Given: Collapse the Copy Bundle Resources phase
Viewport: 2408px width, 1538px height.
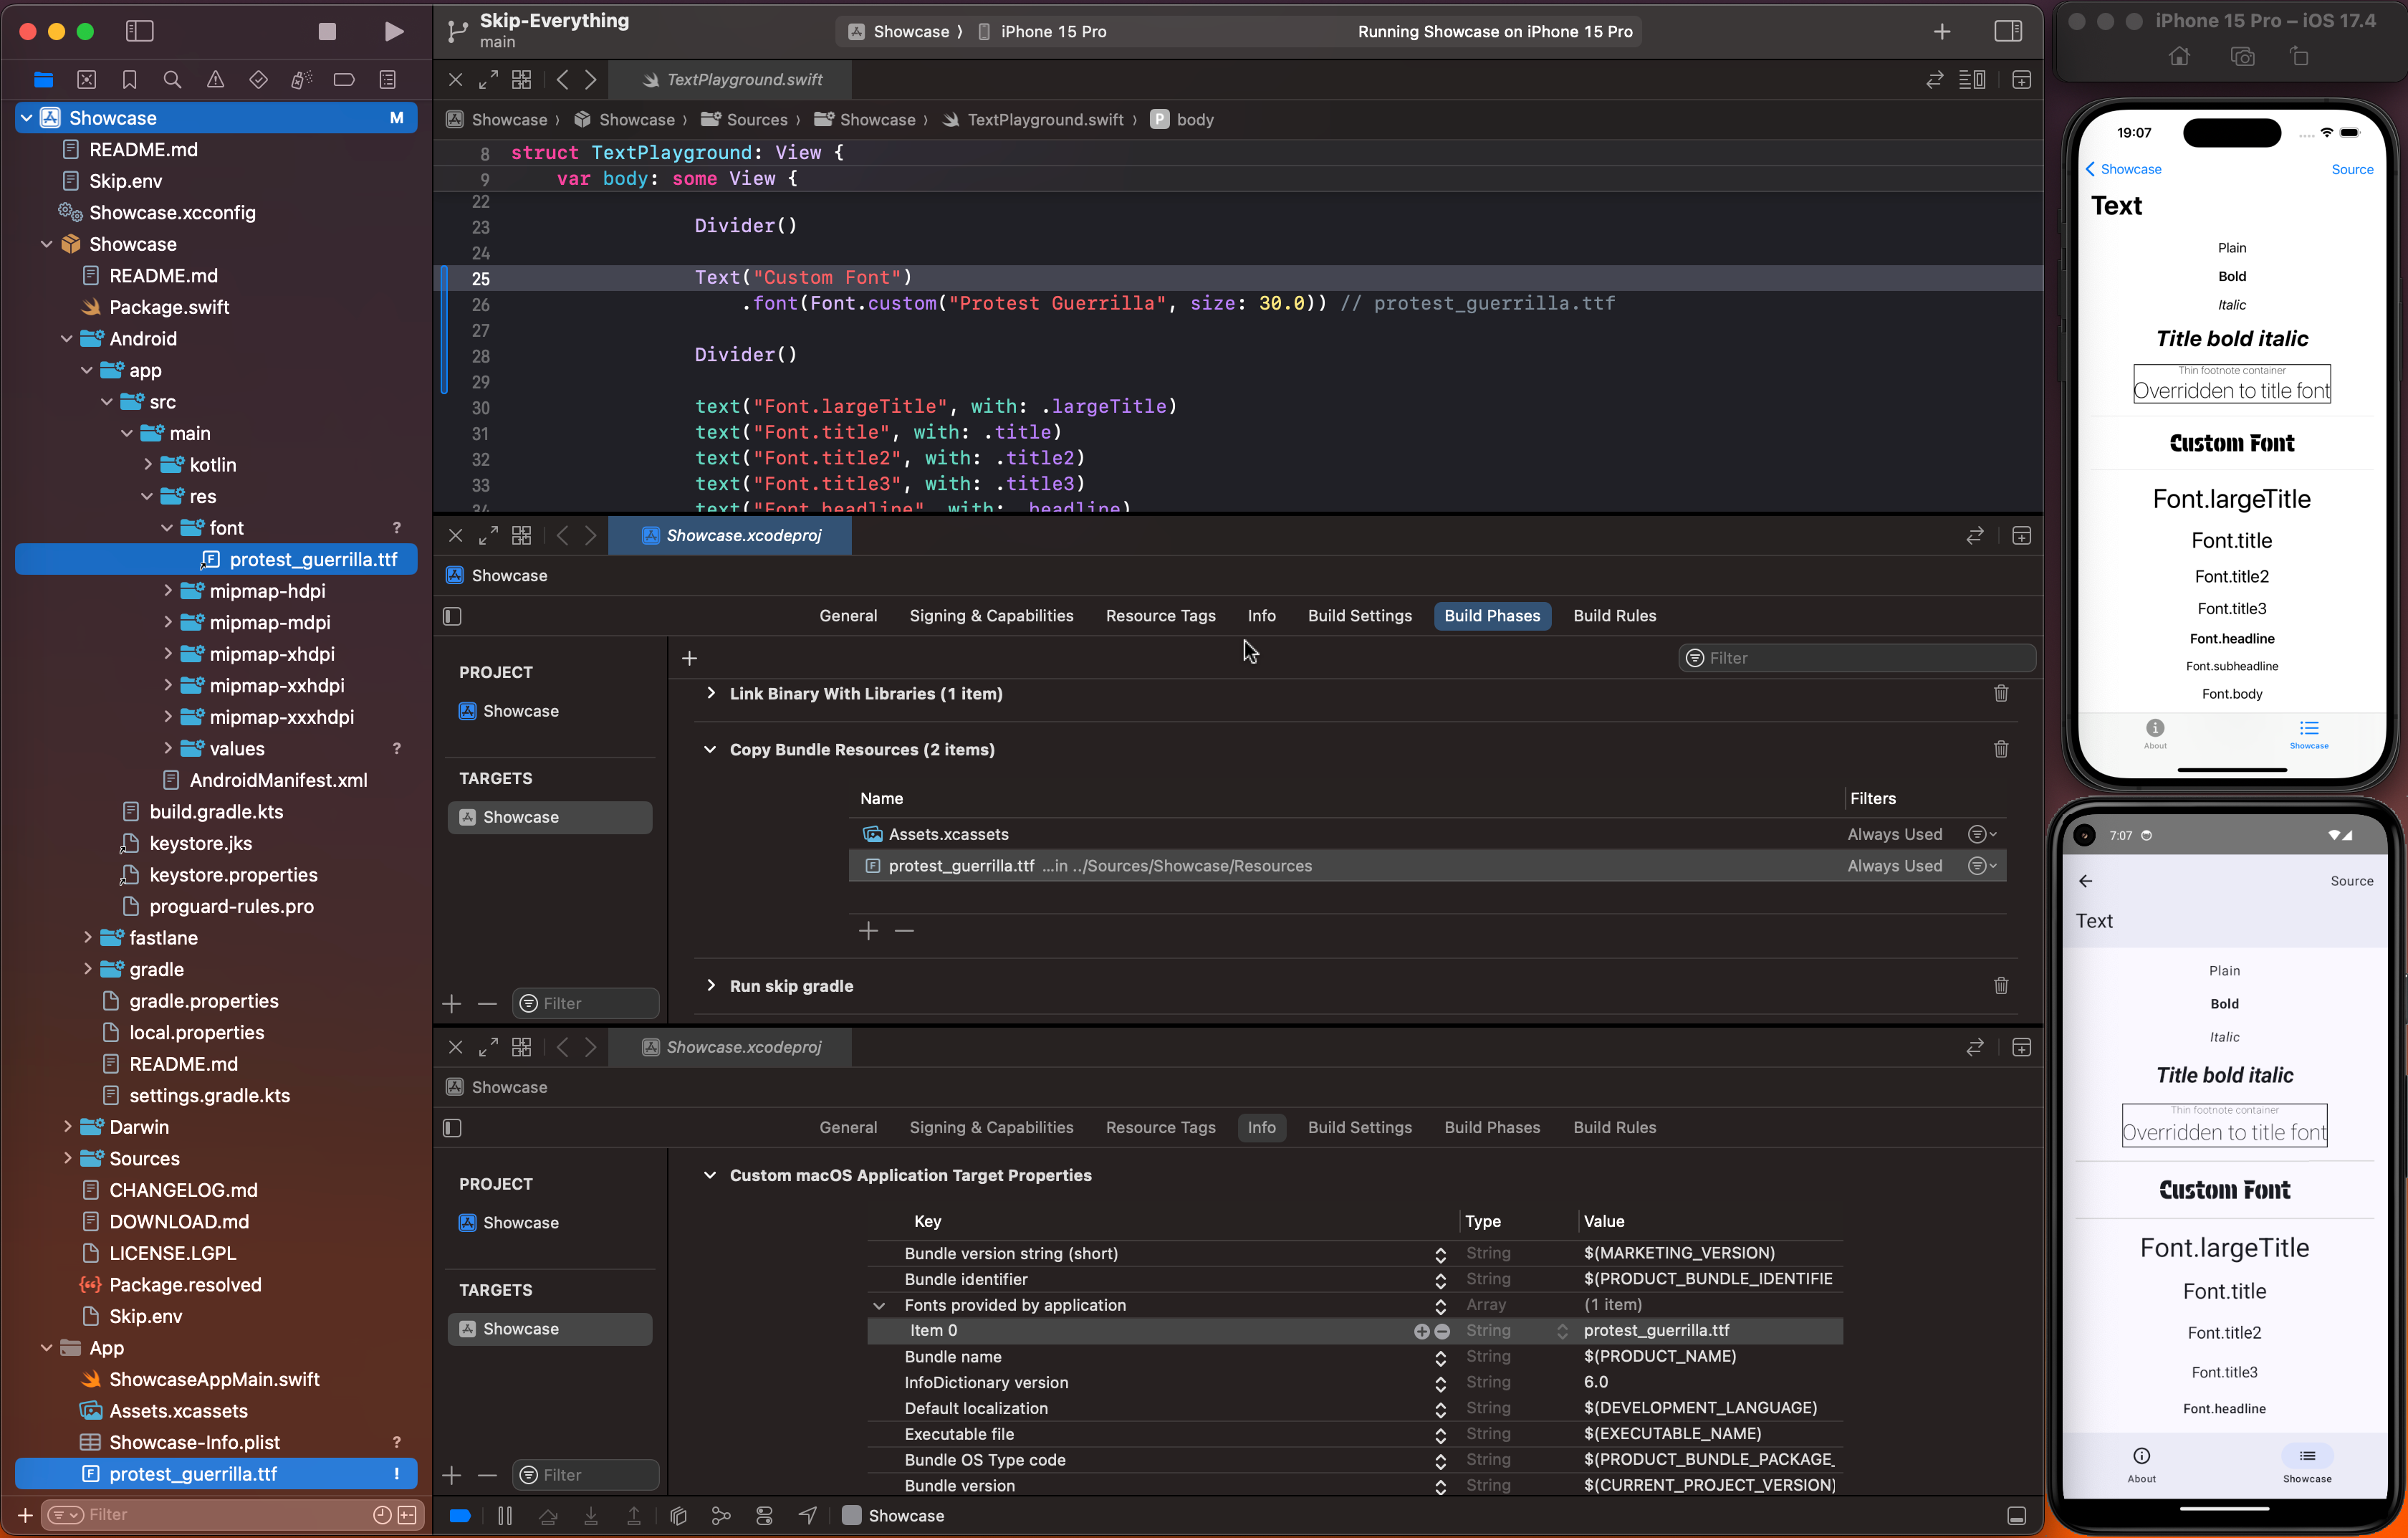Looking at the screenshot, I should (x=710, y=749).
